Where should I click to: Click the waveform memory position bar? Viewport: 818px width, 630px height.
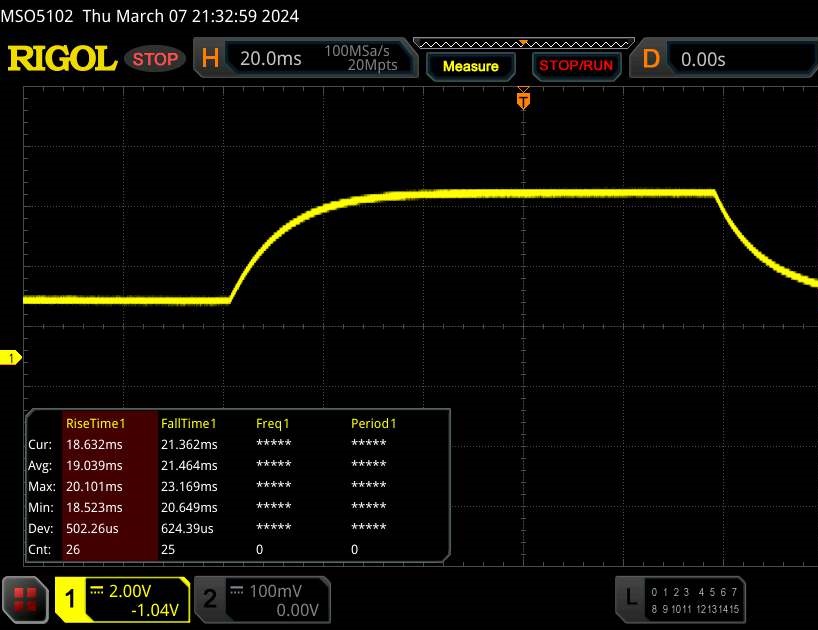521,43
